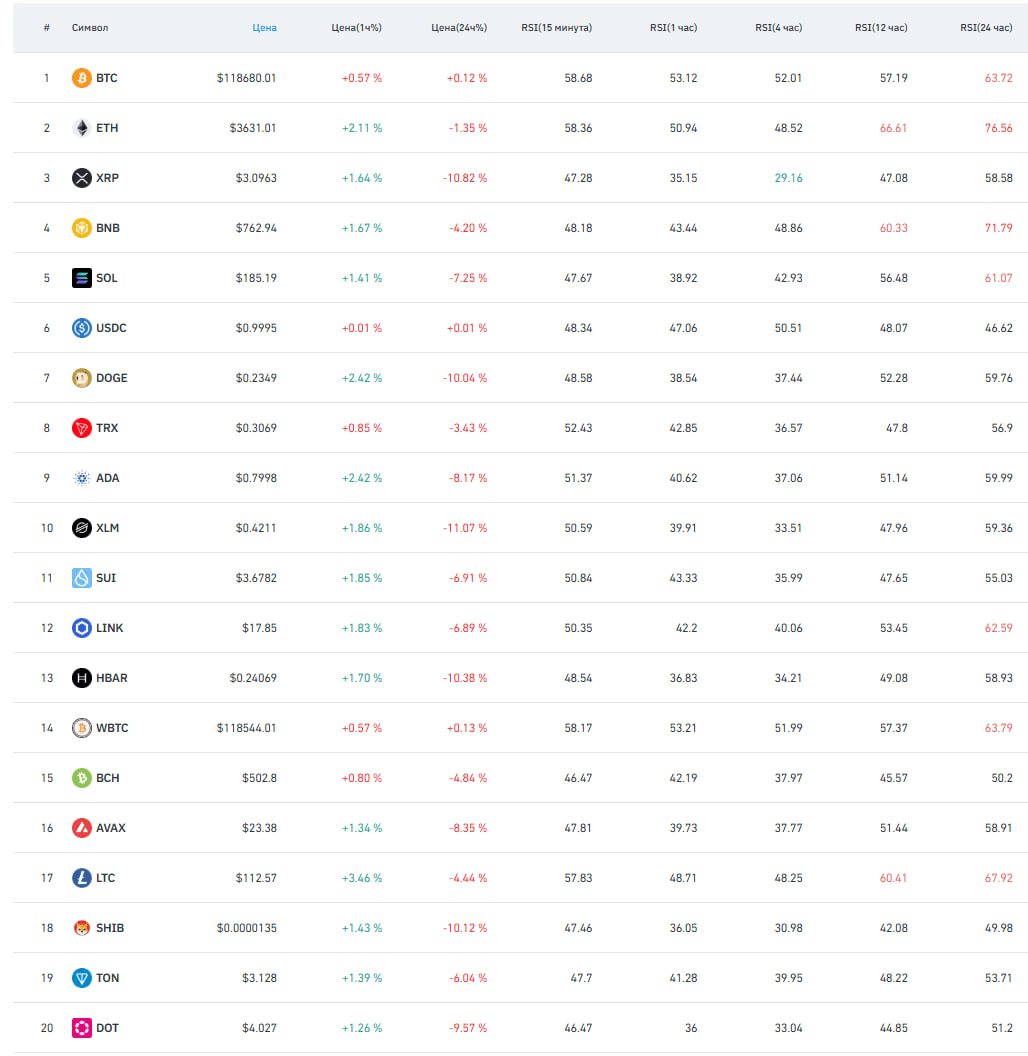Select the TRX Tron icon
The width and height of the screenshot is (1028, 1056).
tap(82, 428)
